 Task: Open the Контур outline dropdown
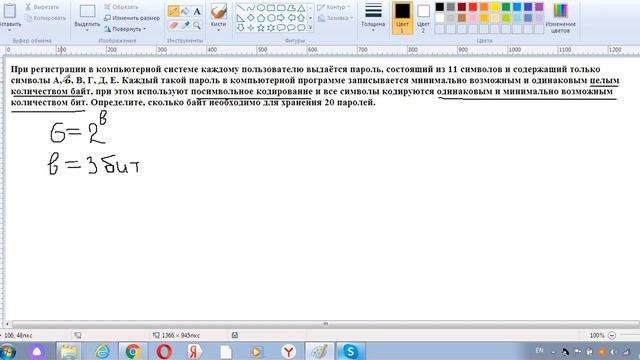[x=334, y=7]
